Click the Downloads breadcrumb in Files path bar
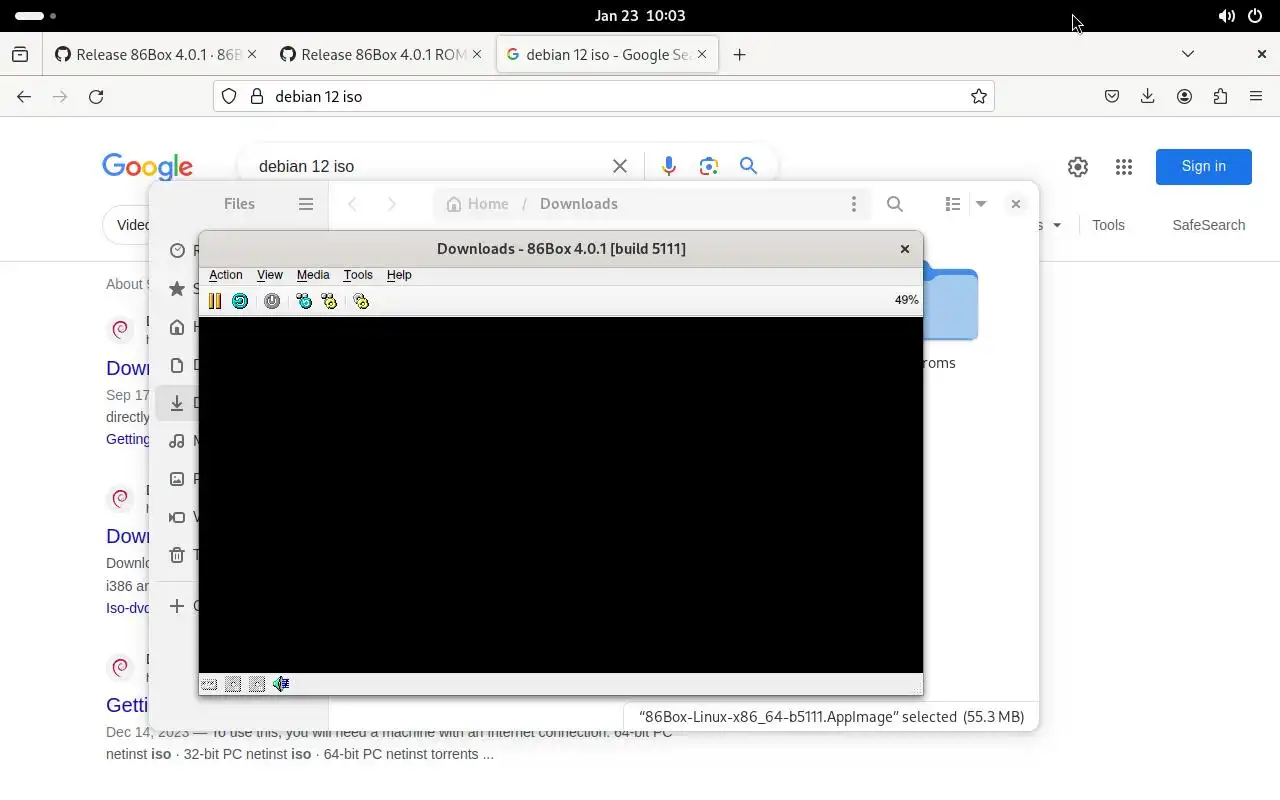Viewport: 1280px width, 800px height. 579,204
